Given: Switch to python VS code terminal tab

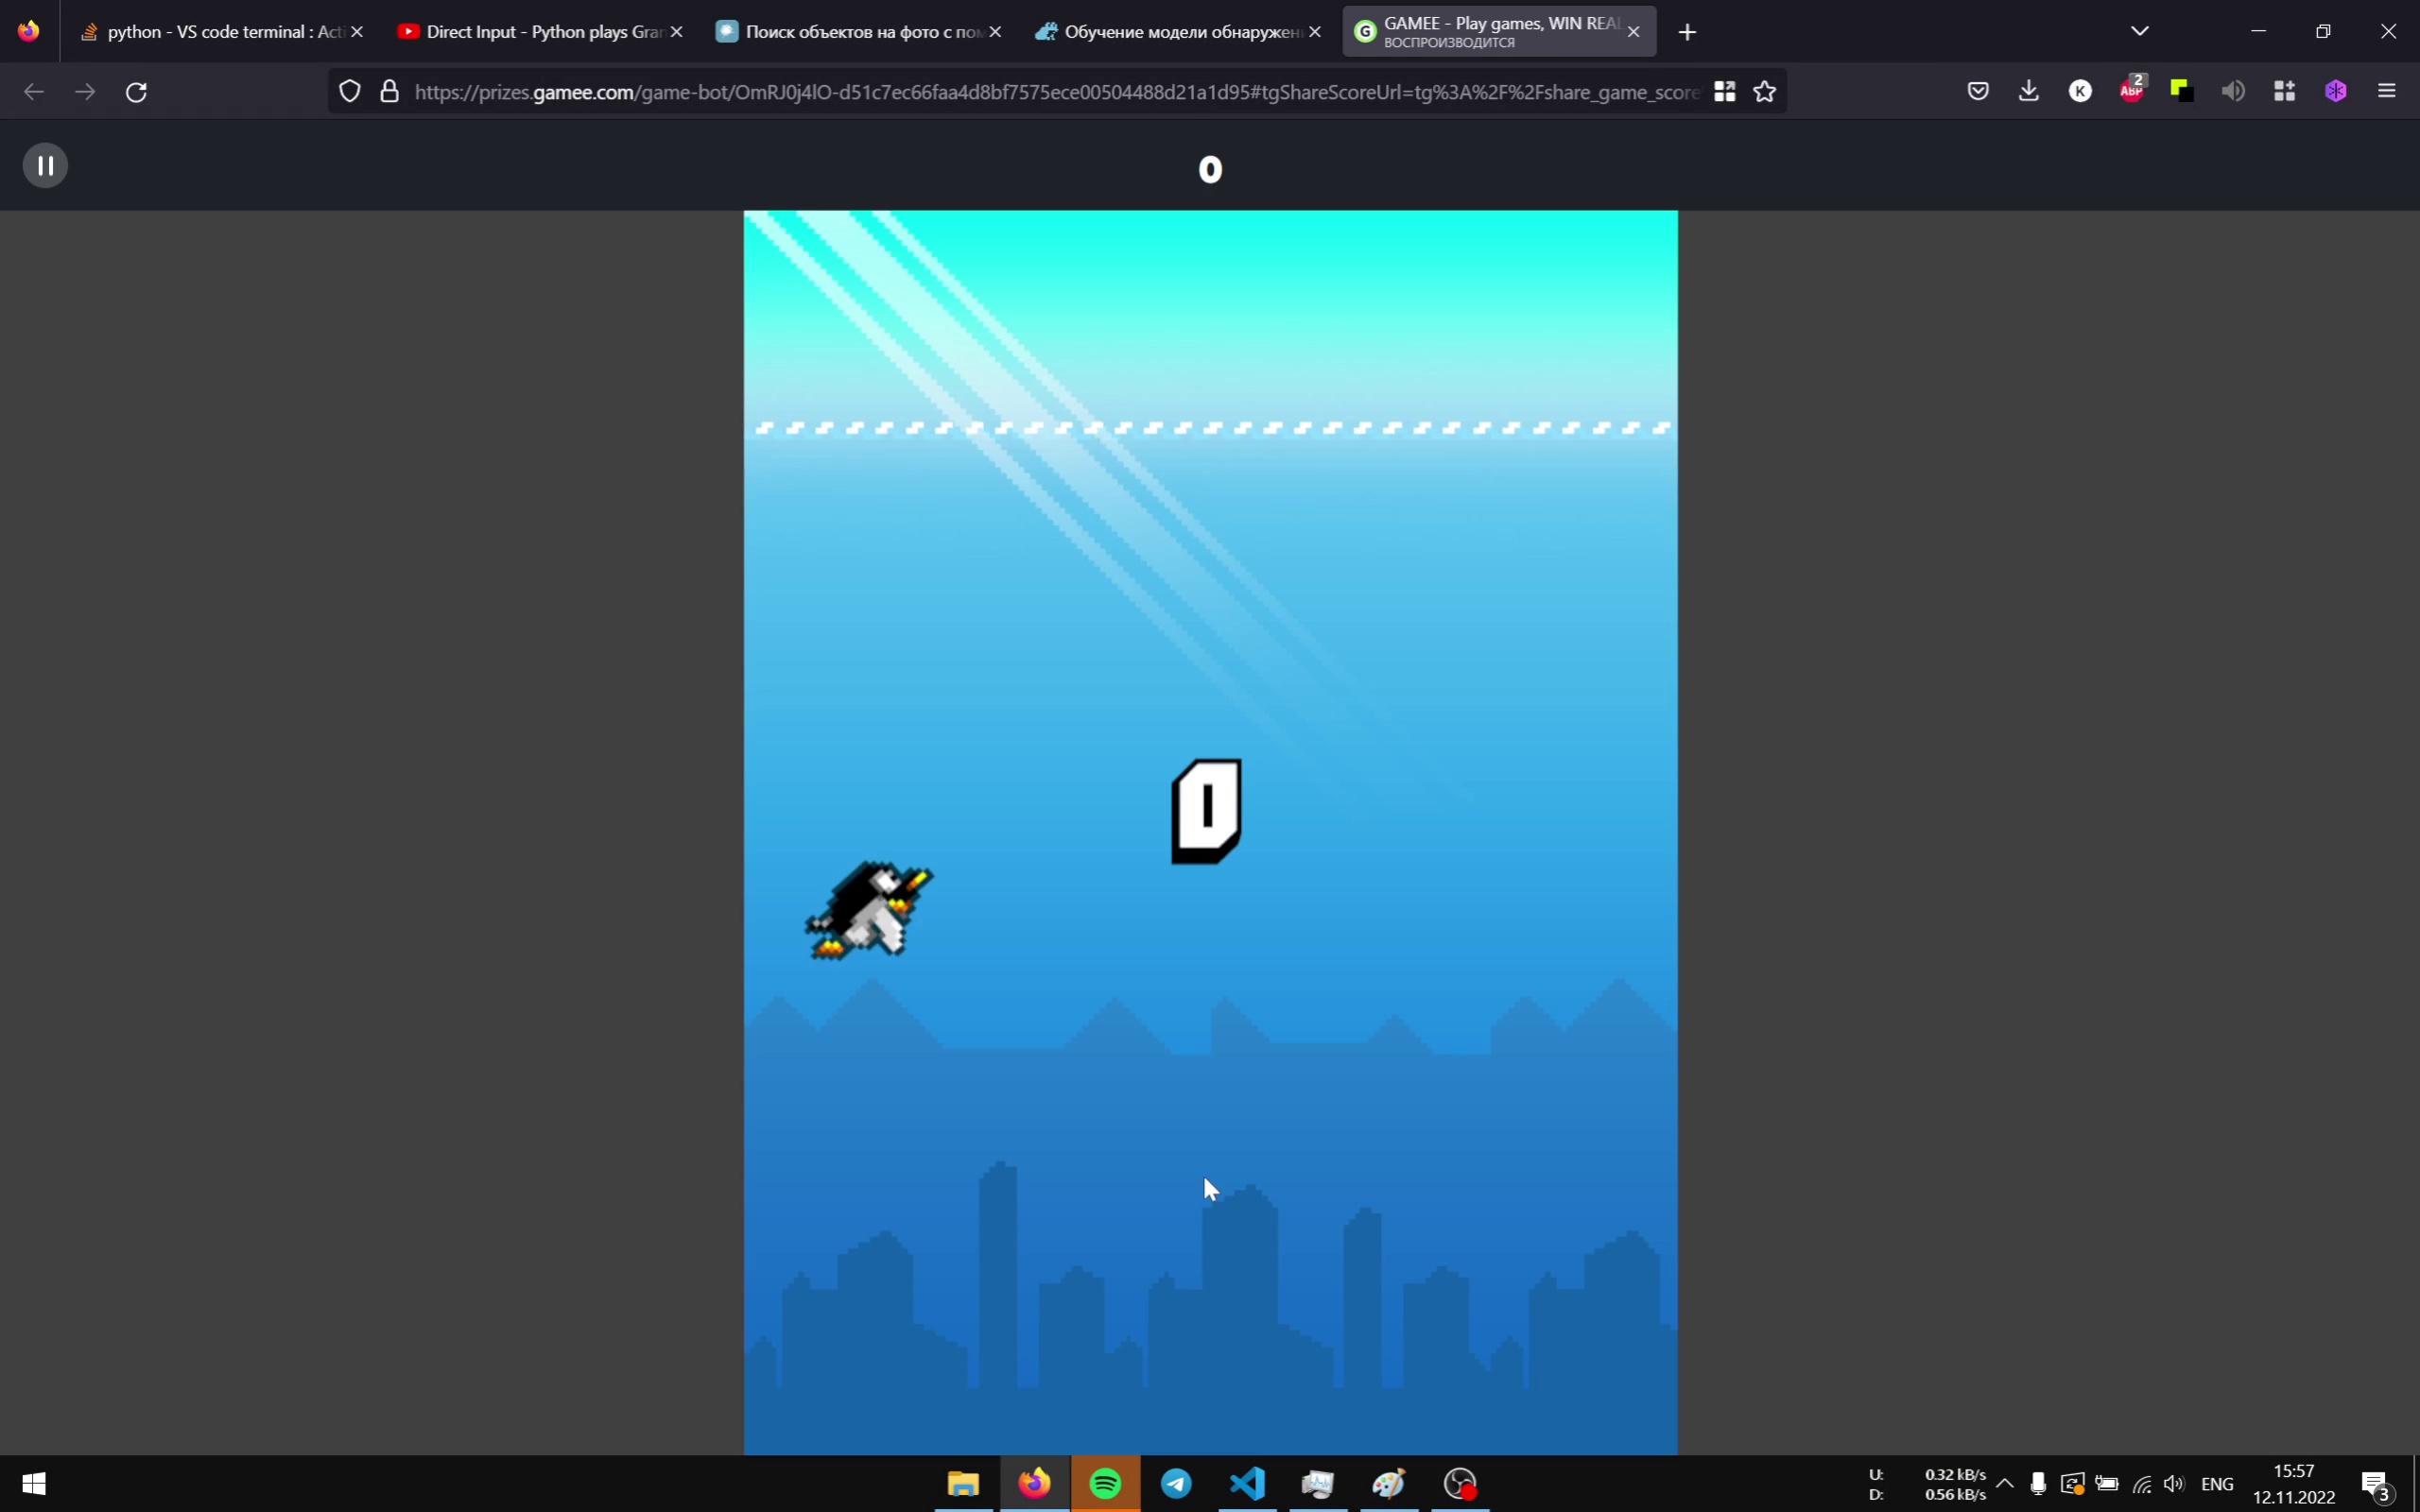Looking at the screenshot, I should 215,32.
